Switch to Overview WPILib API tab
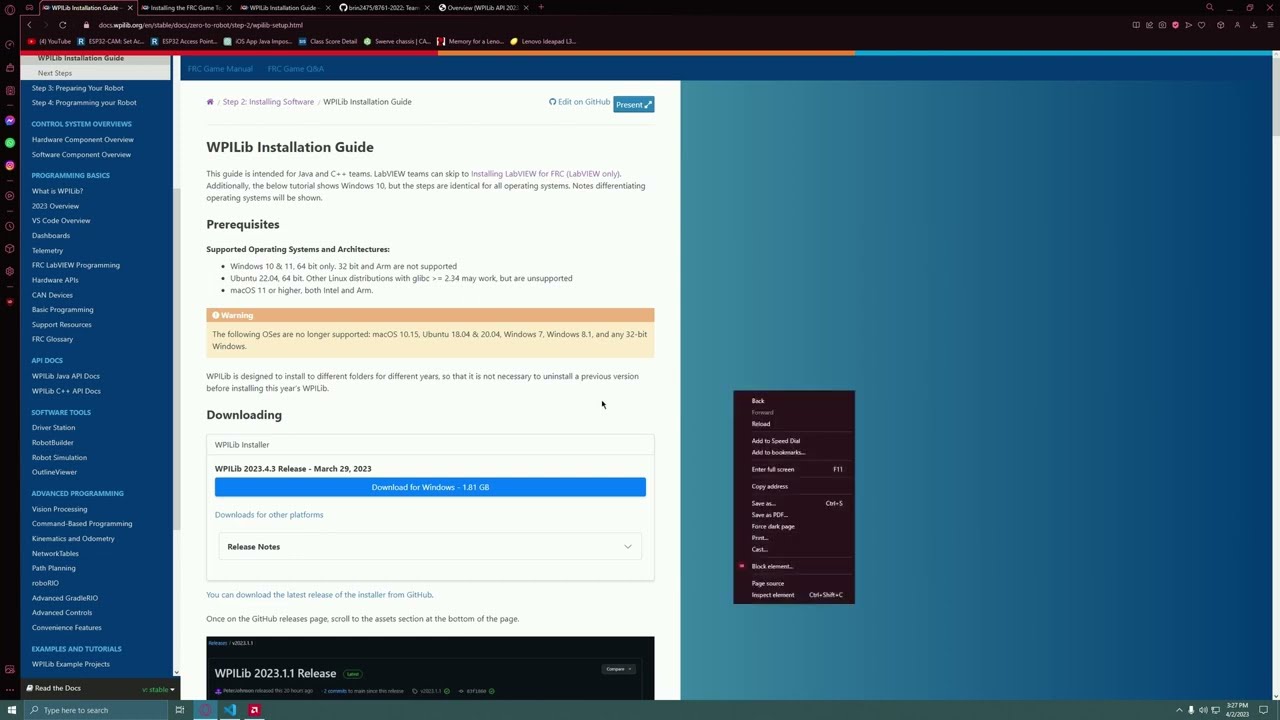Image resolution: width=1280 pixels, height=720 pixels. pos(482,8)
